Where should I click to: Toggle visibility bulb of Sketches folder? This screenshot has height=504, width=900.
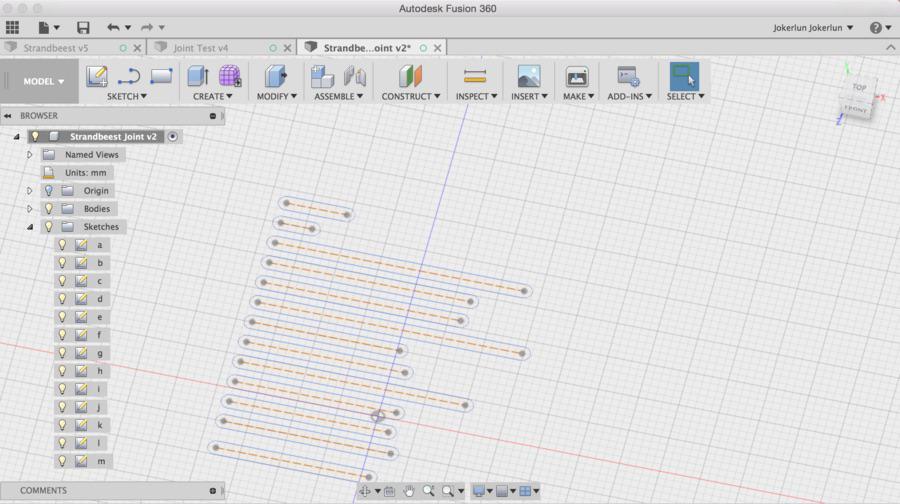[x=49, y=227]
